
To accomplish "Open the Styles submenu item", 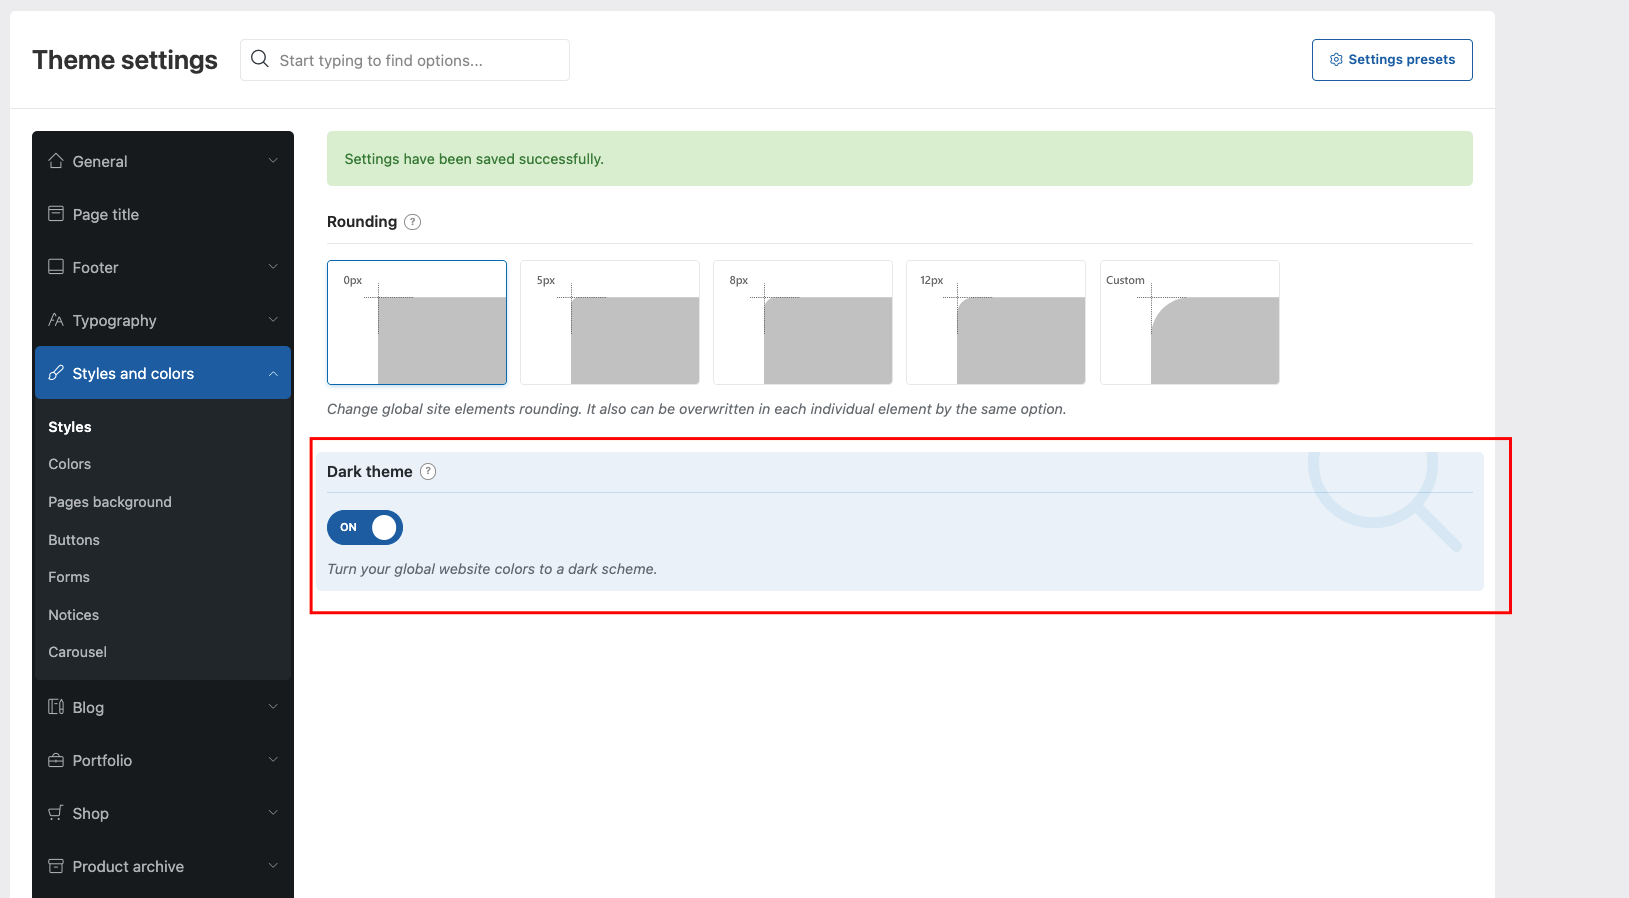I will coord(70,427).
